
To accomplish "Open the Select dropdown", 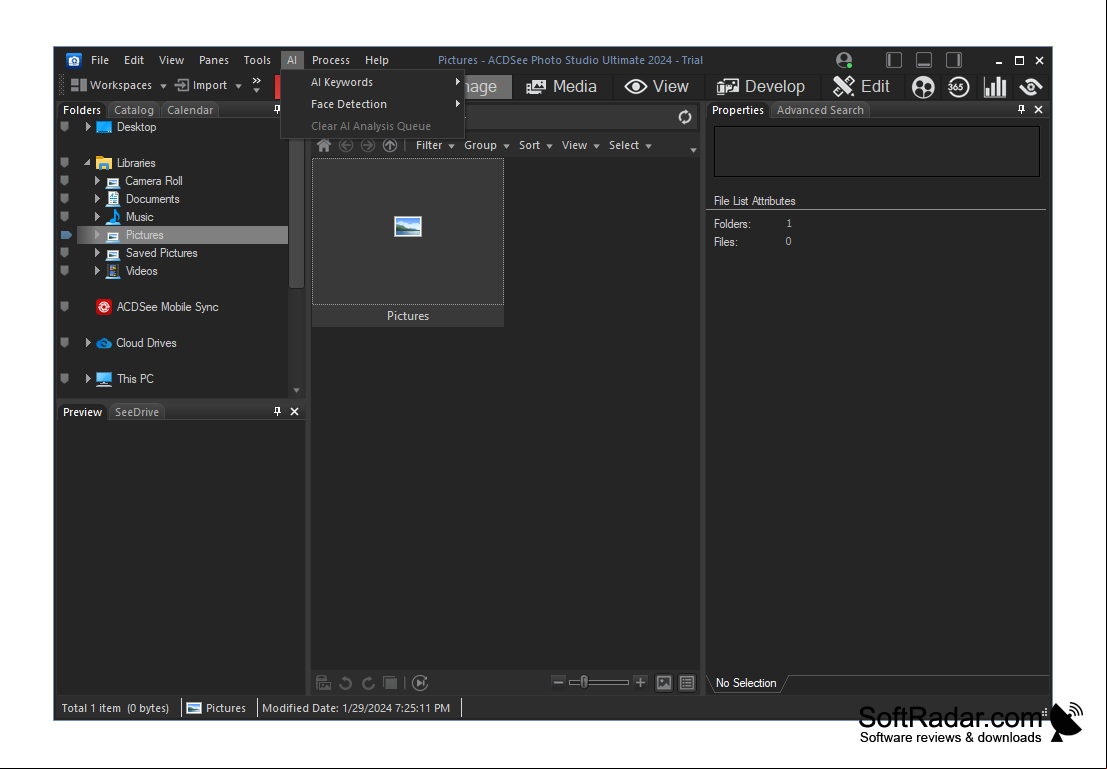I will (630, 145).
